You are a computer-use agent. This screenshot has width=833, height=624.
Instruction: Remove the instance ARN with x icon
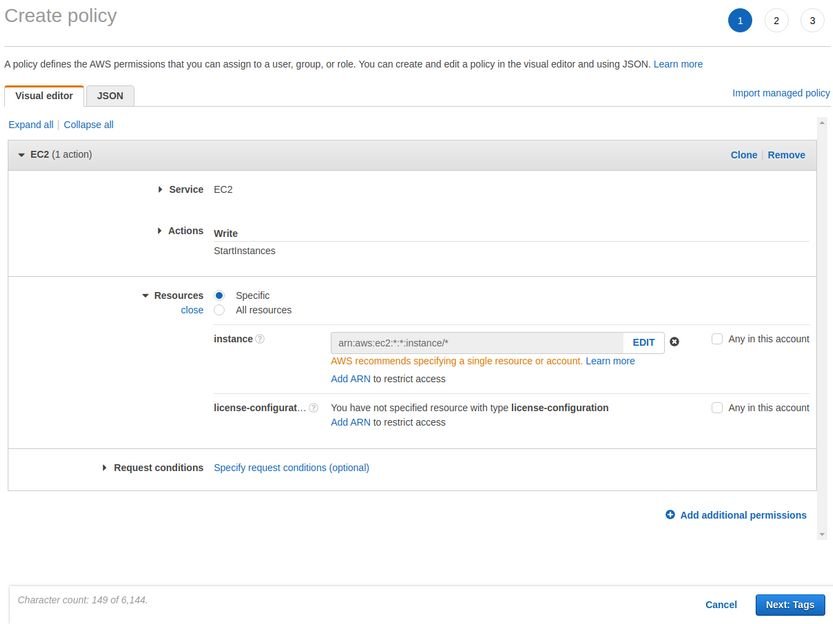tap(674, 341)
